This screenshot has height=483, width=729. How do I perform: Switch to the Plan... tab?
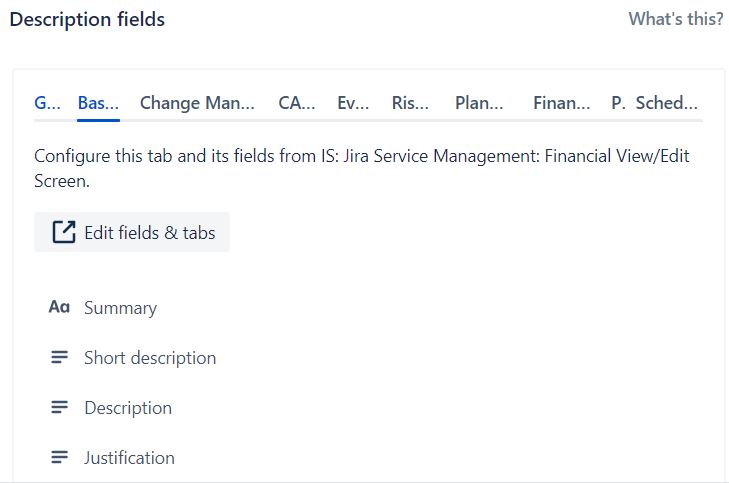click(x=479, y=103)
